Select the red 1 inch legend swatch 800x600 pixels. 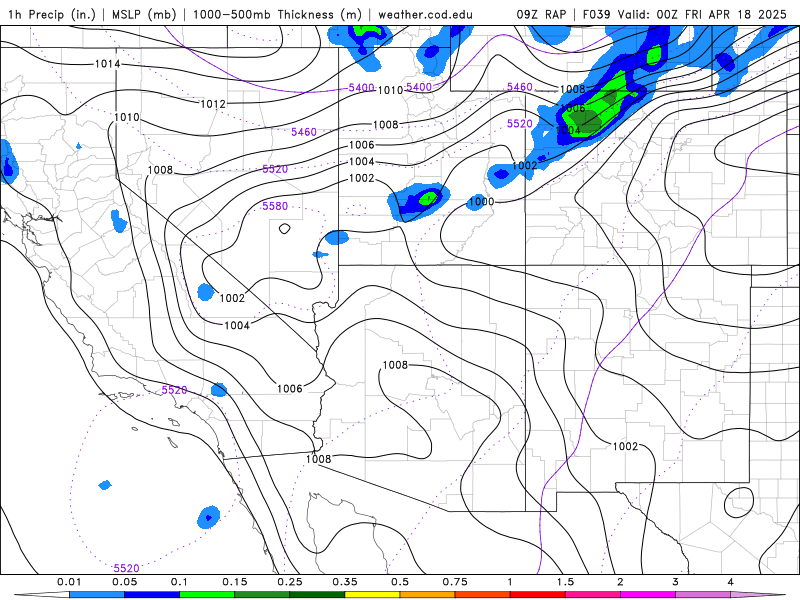[538, 595]
